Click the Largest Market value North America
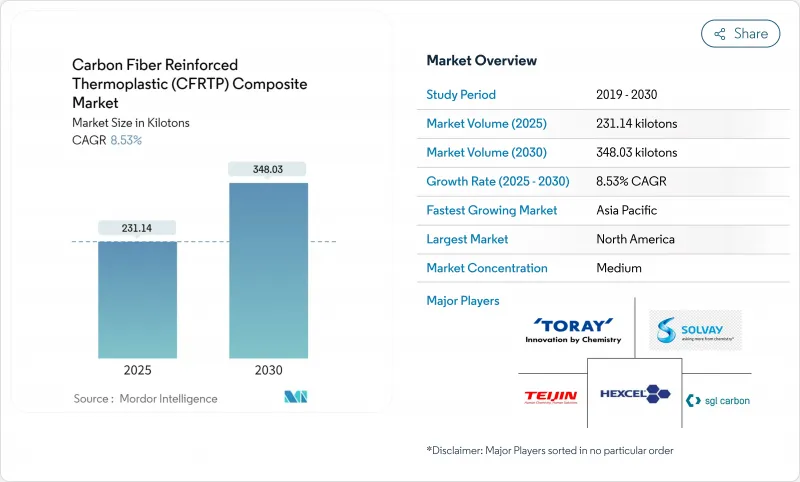The image size is (800, 482). [634, 239]
